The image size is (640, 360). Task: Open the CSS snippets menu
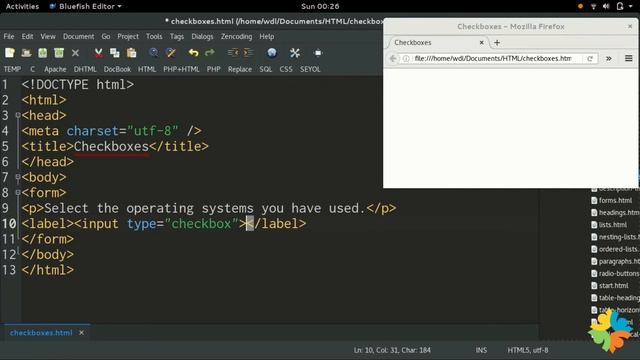(286, 69)
